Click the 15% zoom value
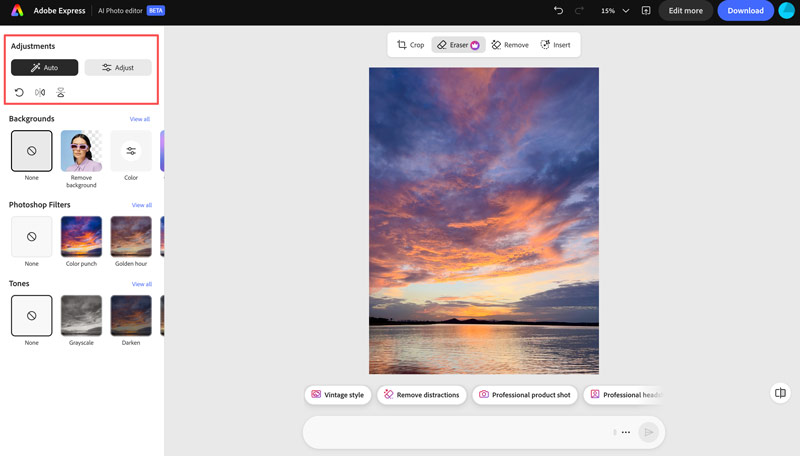800x456 pixels. (x=607, y=11)
